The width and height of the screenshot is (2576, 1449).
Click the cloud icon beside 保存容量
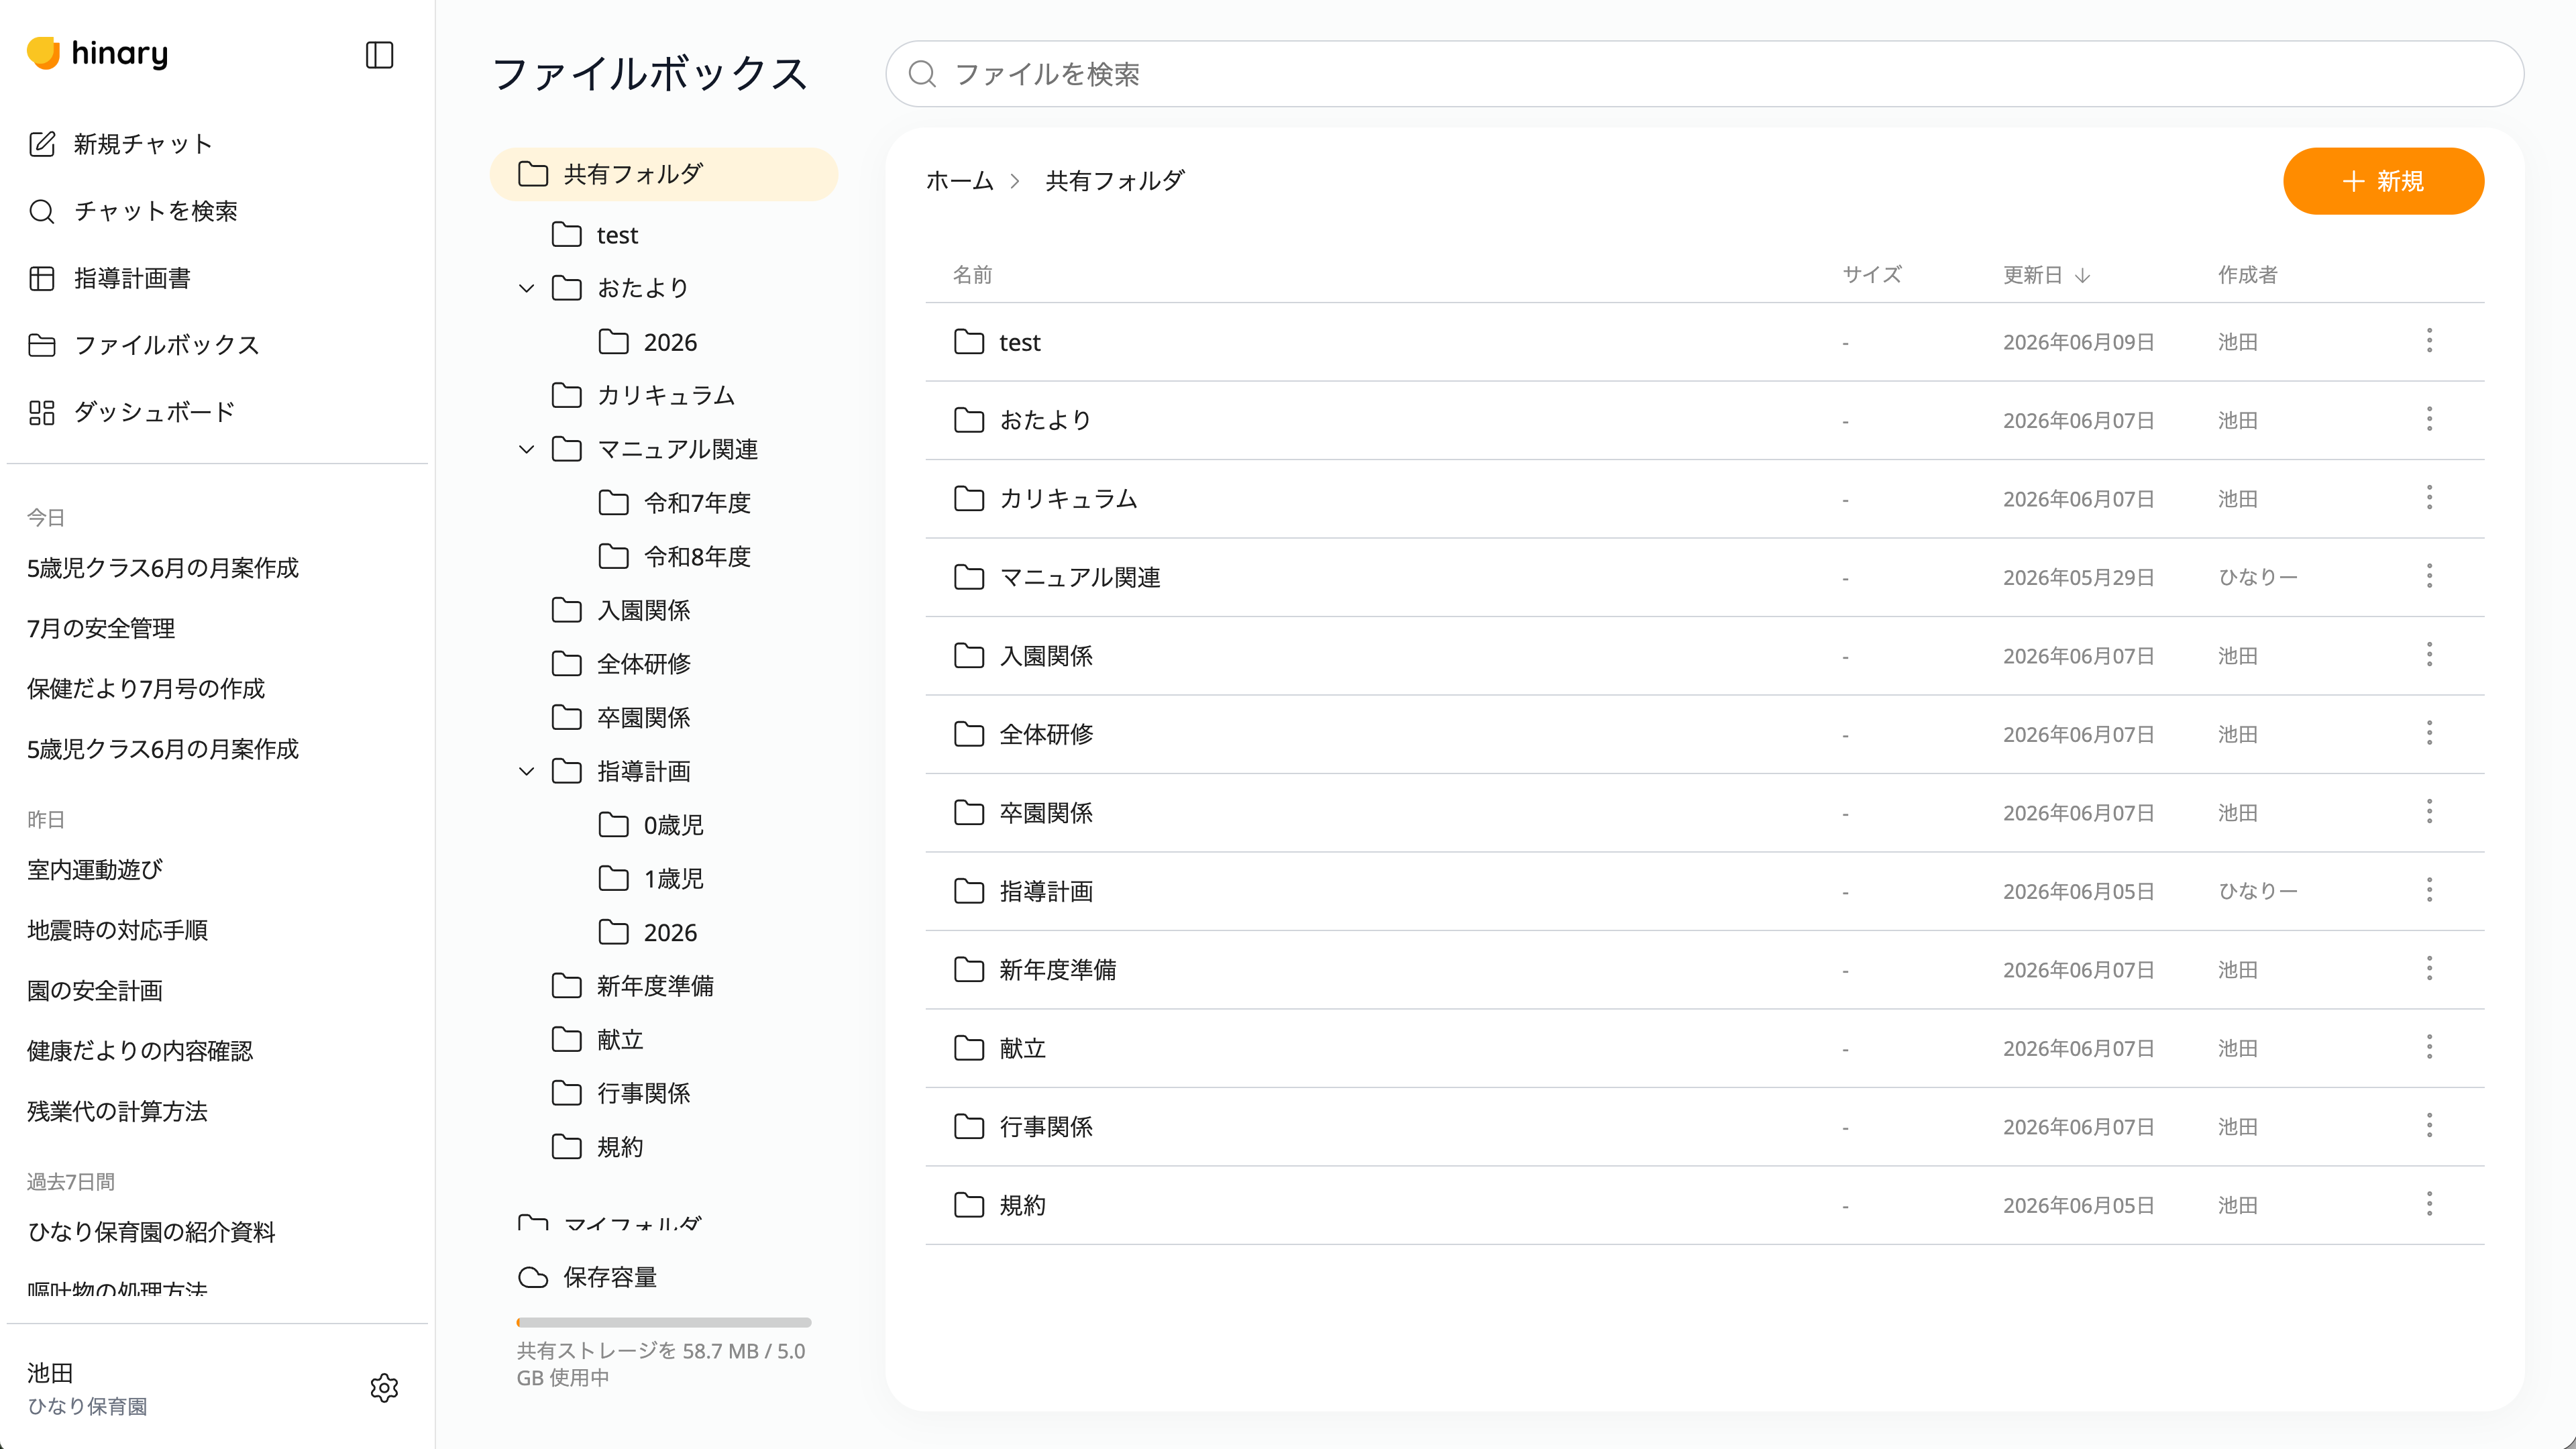(533, 1277)
